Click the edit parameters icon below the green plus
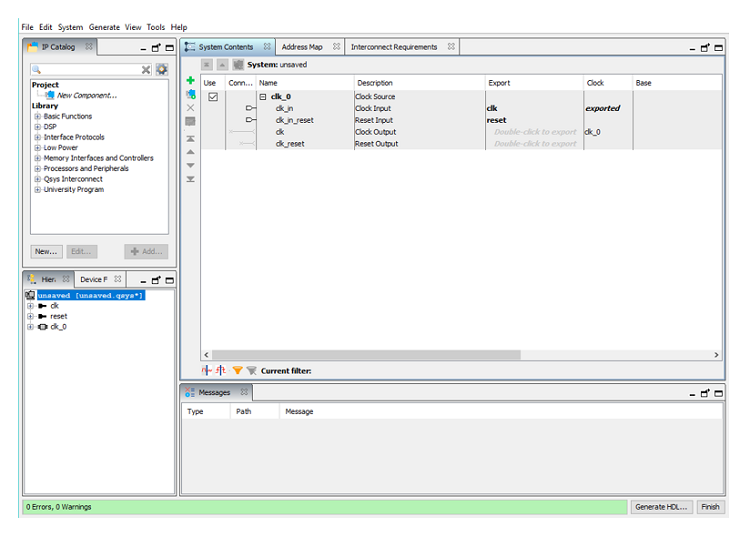This screenshot has width=750, height=537. 190,94
